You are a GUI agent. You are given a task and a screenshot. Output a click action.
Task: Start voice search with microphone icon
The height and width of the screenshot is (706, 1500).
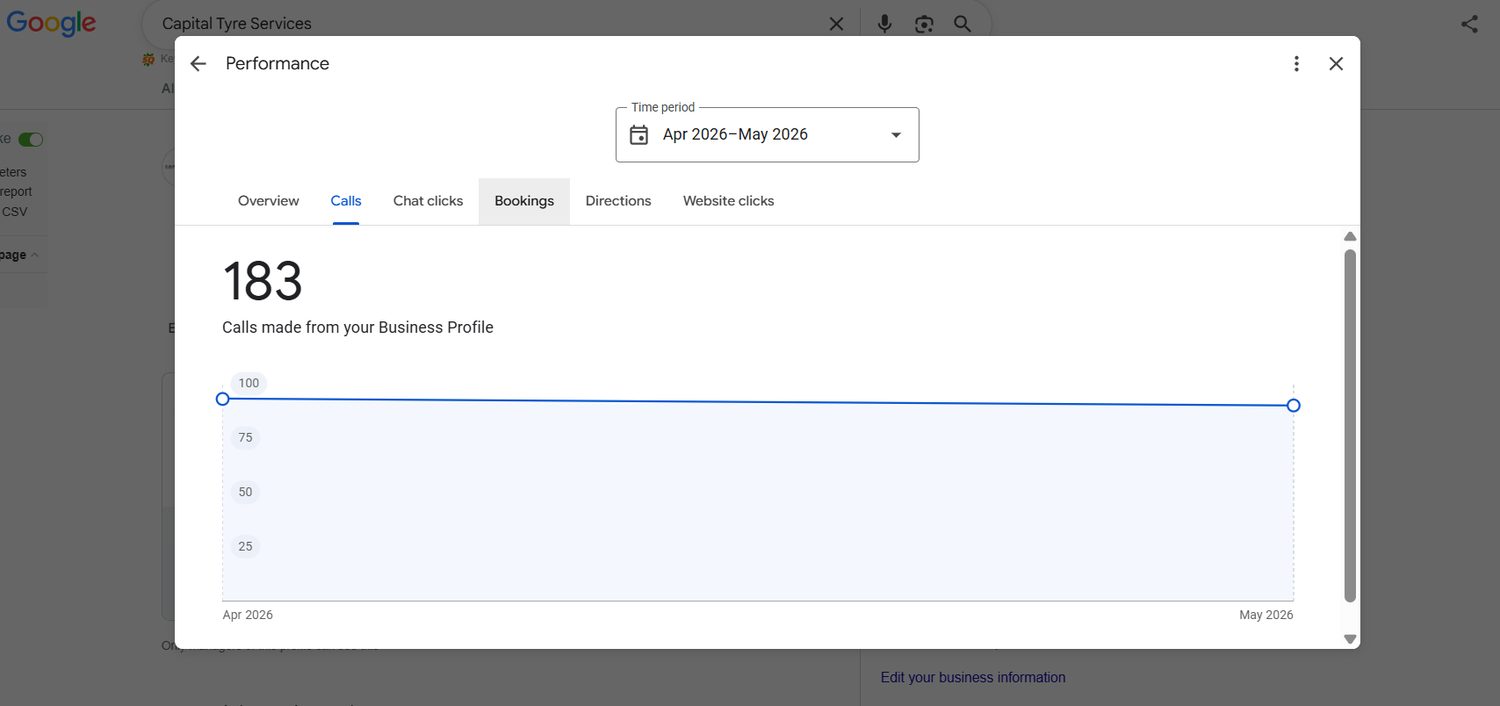[884, 24]
